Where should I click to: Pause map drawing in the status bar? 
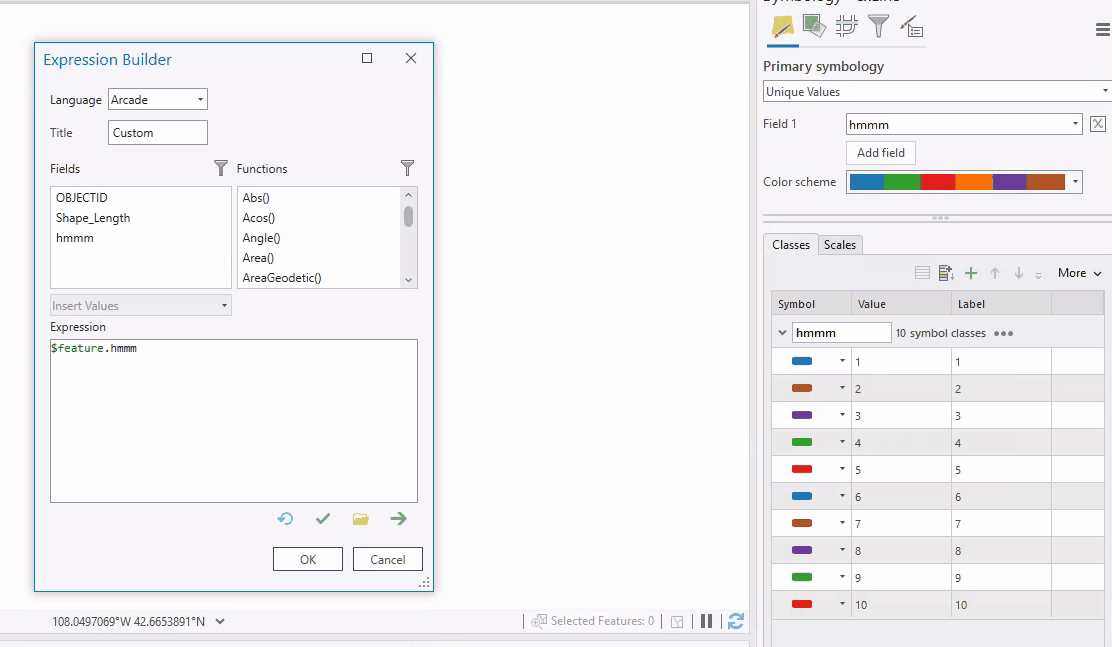point(706,621)
